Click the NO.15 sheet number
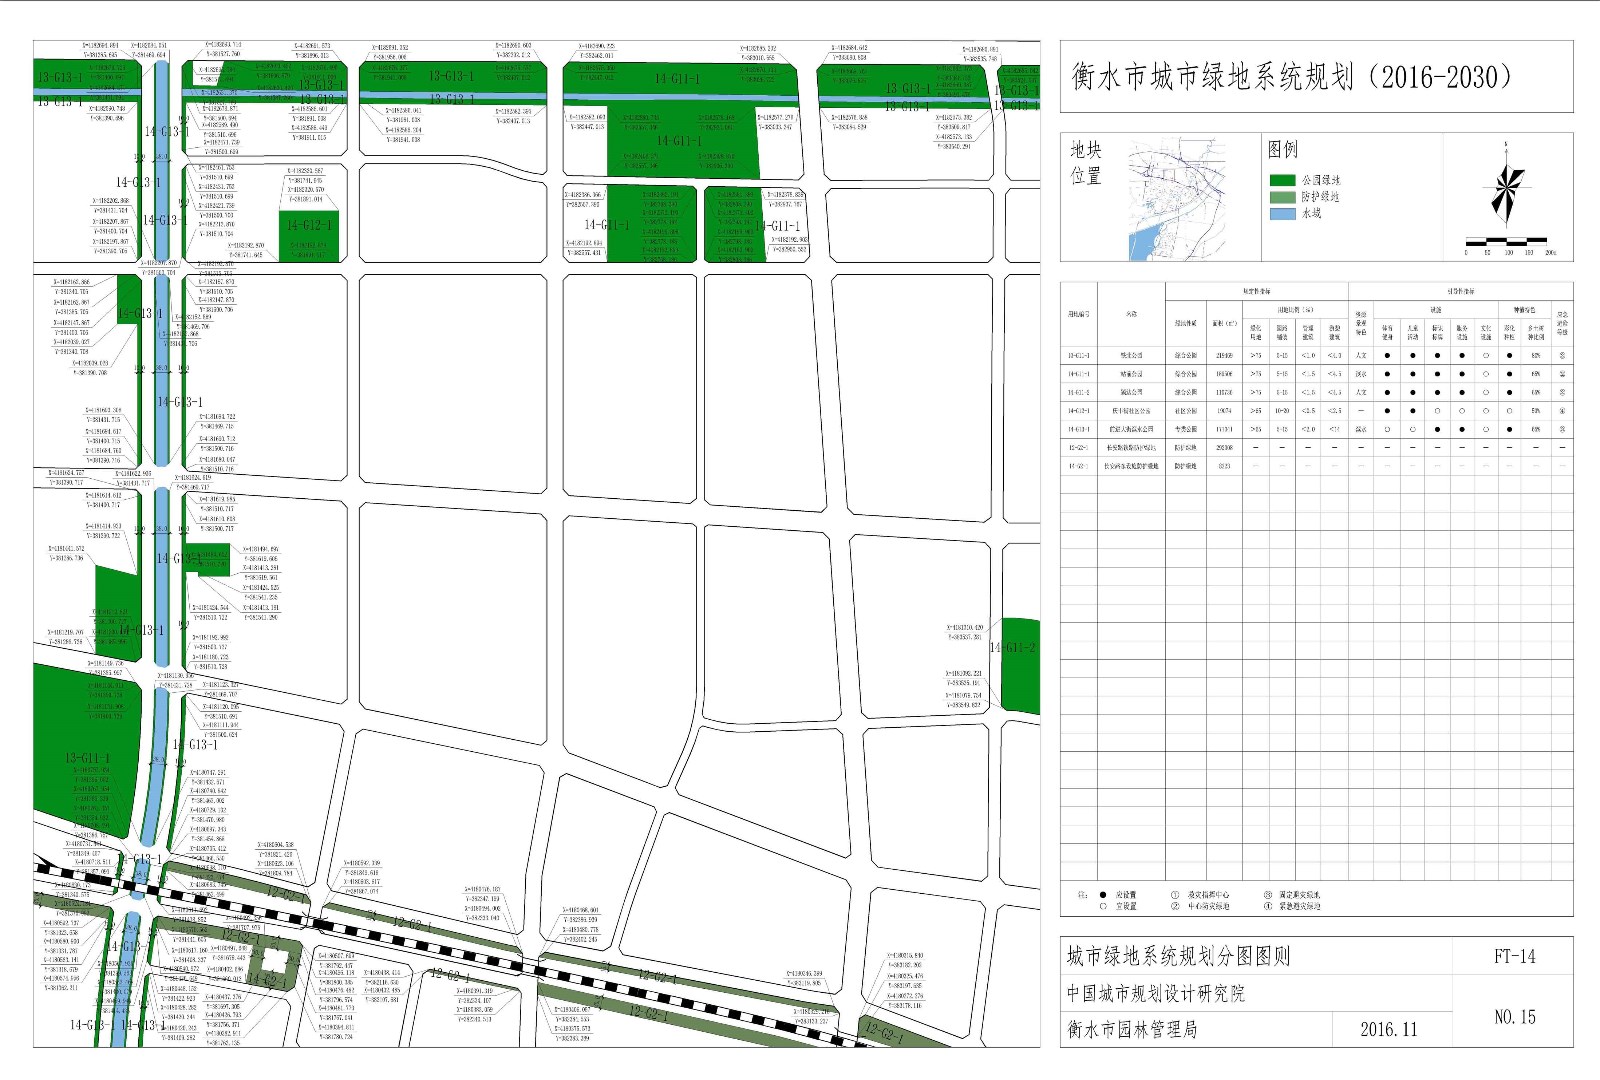Image resolution: width=1600 pixels, height=1080 pixels. click(x=1514, y=1017)
